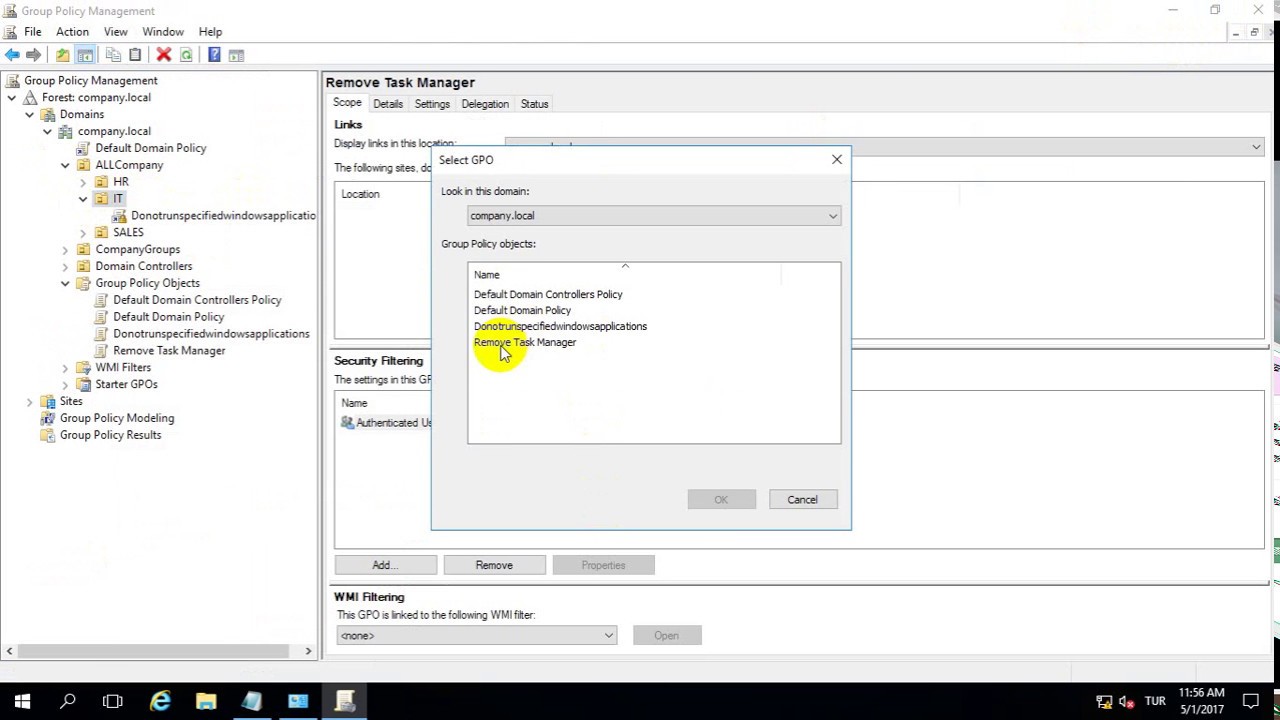Launch Internet Explorer from the taskbar
Screen dimensions: 1280x720
click(160, 701)
